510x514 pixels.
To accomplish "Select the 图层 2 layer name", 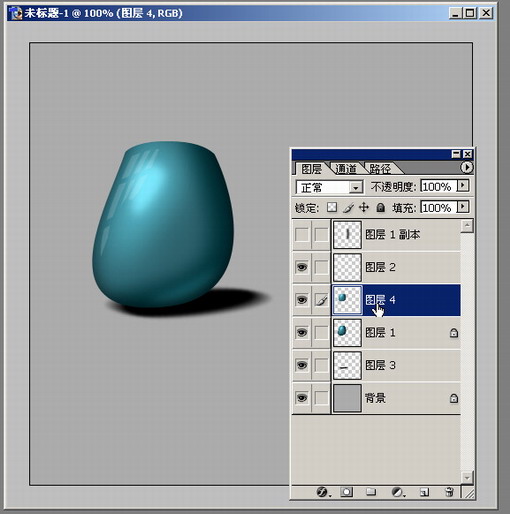I will pos(380,267).
